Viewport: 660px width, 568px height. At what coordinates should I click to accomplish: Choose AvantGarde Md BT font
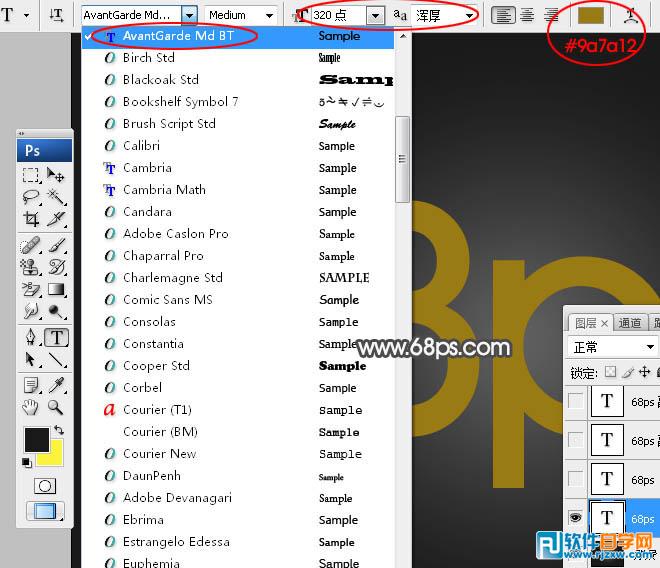238,36
